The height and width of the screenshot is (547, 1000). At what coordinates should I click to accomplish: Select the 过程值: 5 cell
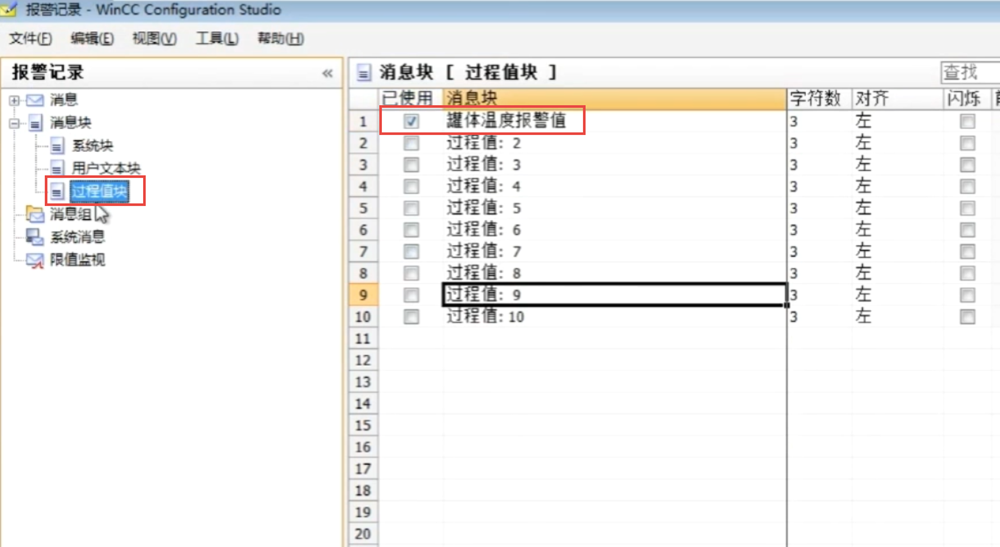pos(614,208)
